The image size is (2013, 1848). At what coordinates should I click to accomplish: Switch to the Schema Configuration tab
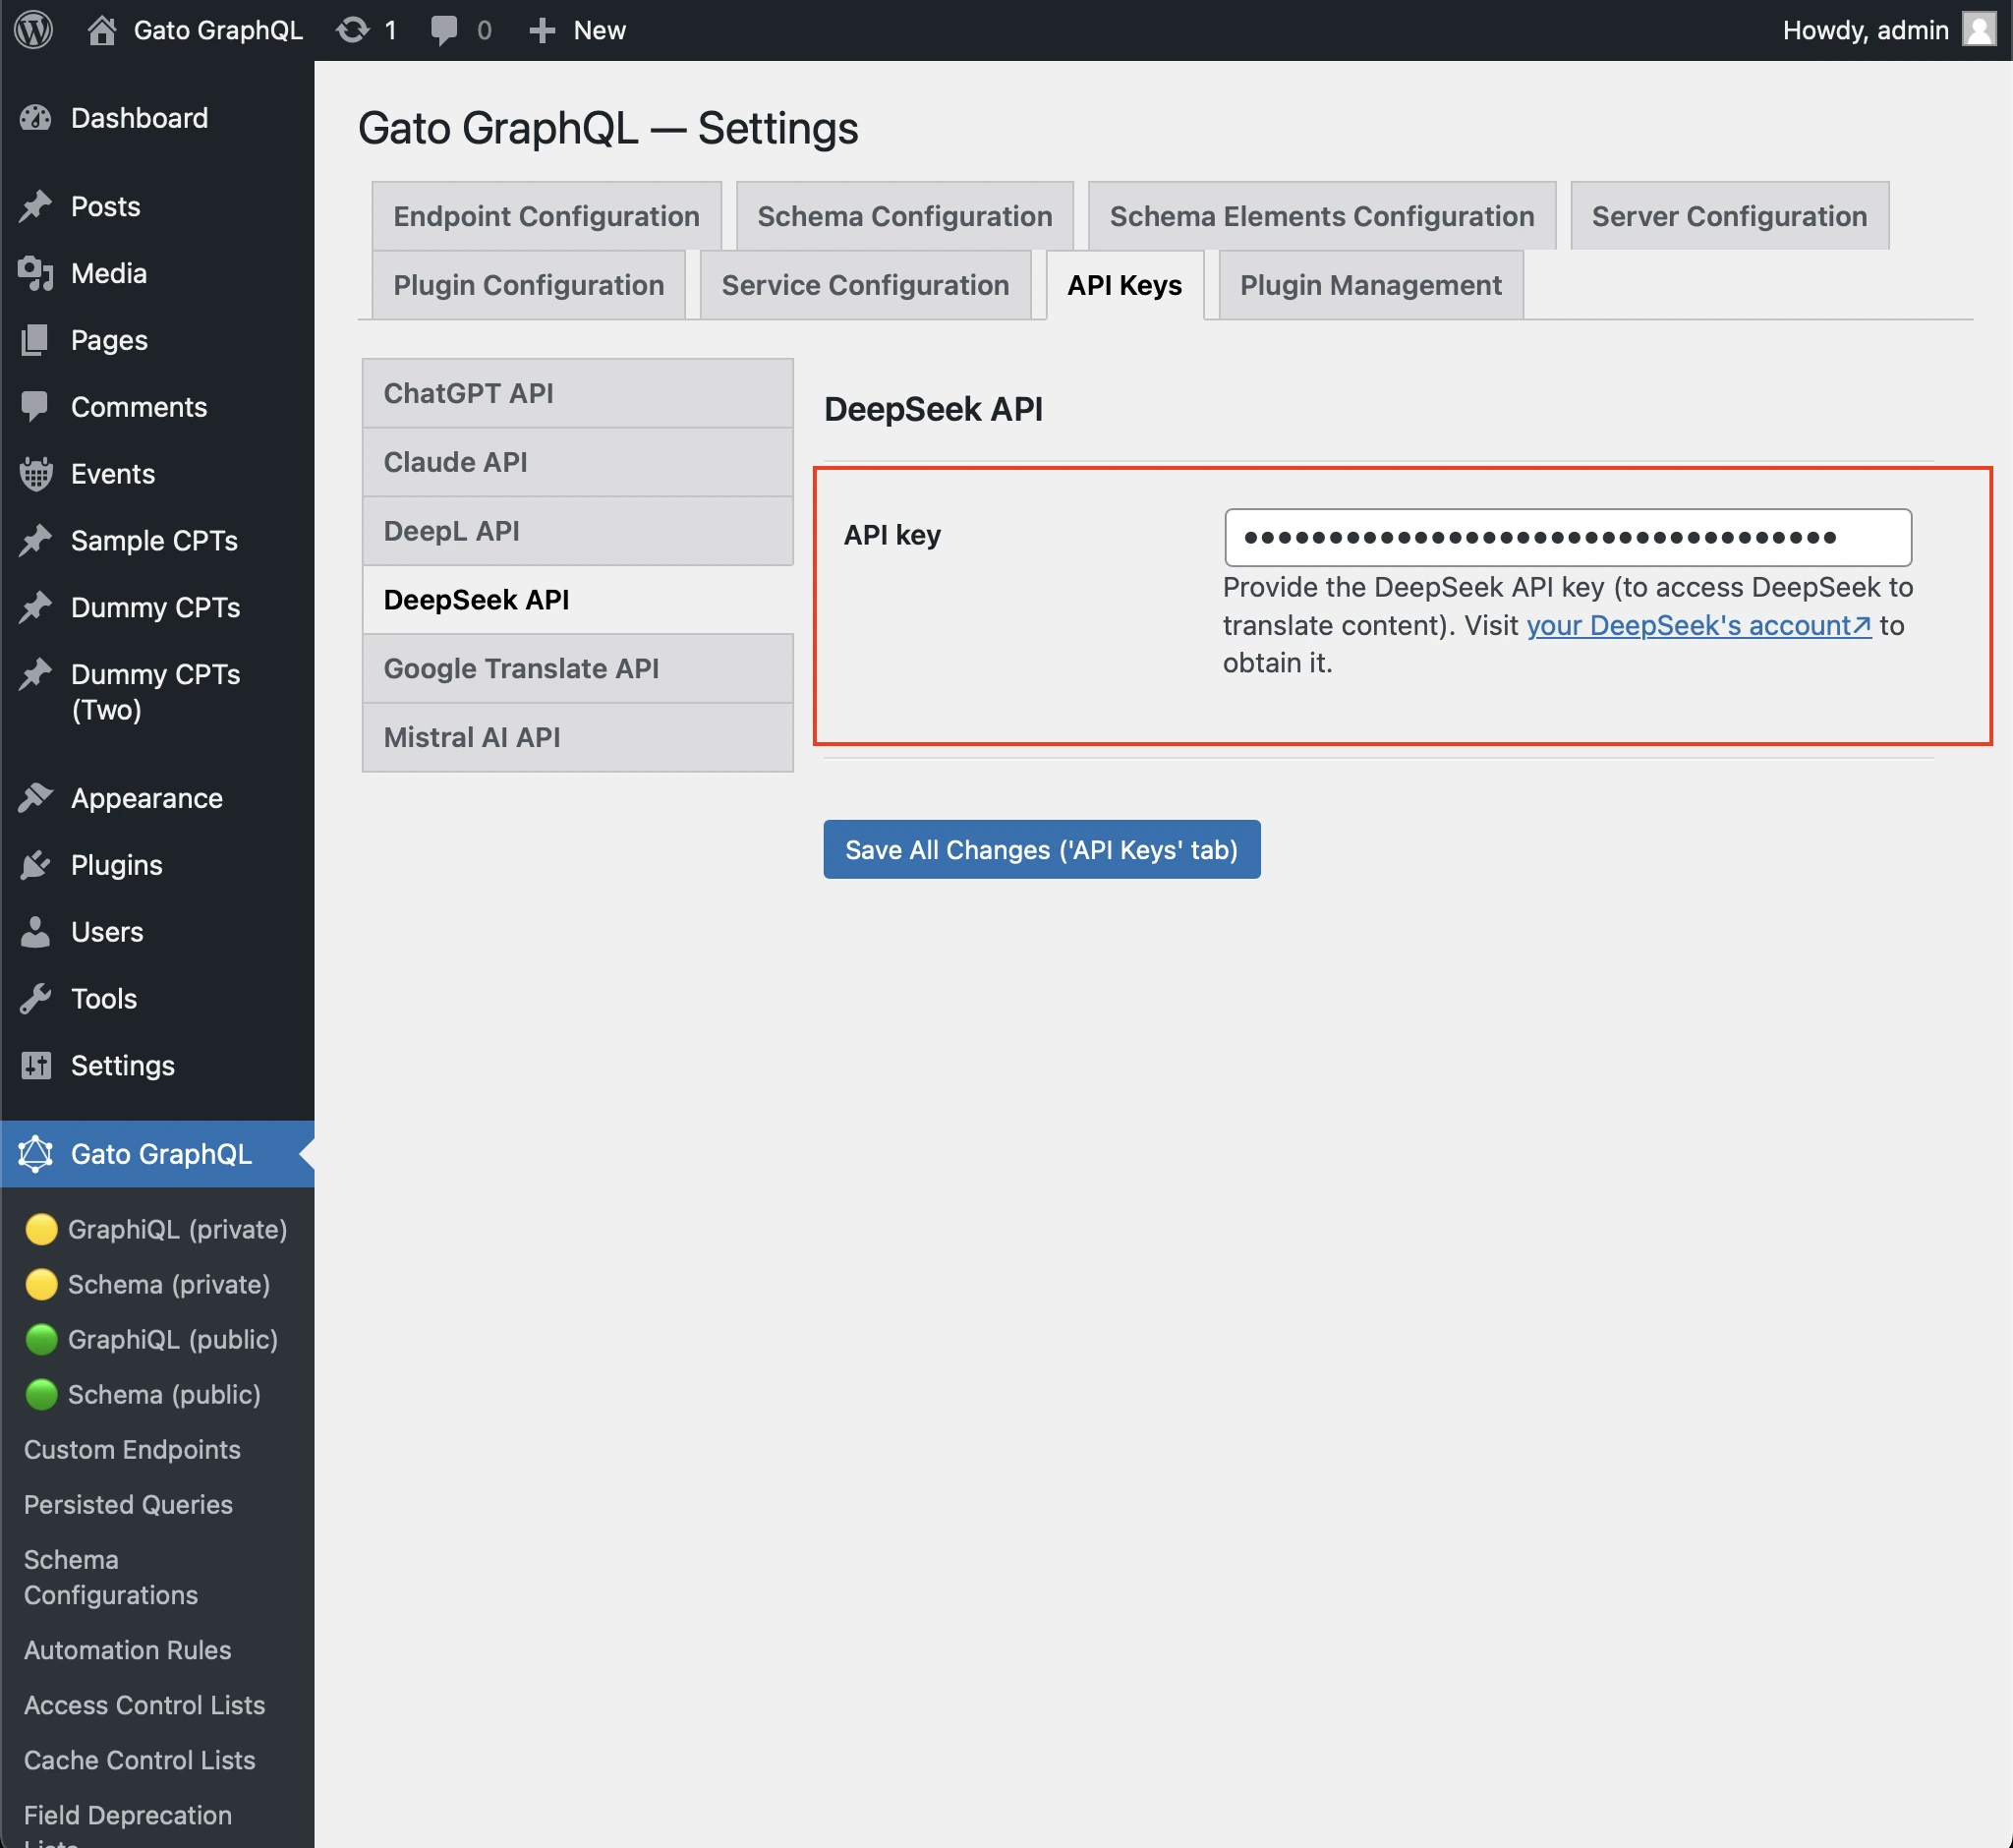tap(904, 216)
